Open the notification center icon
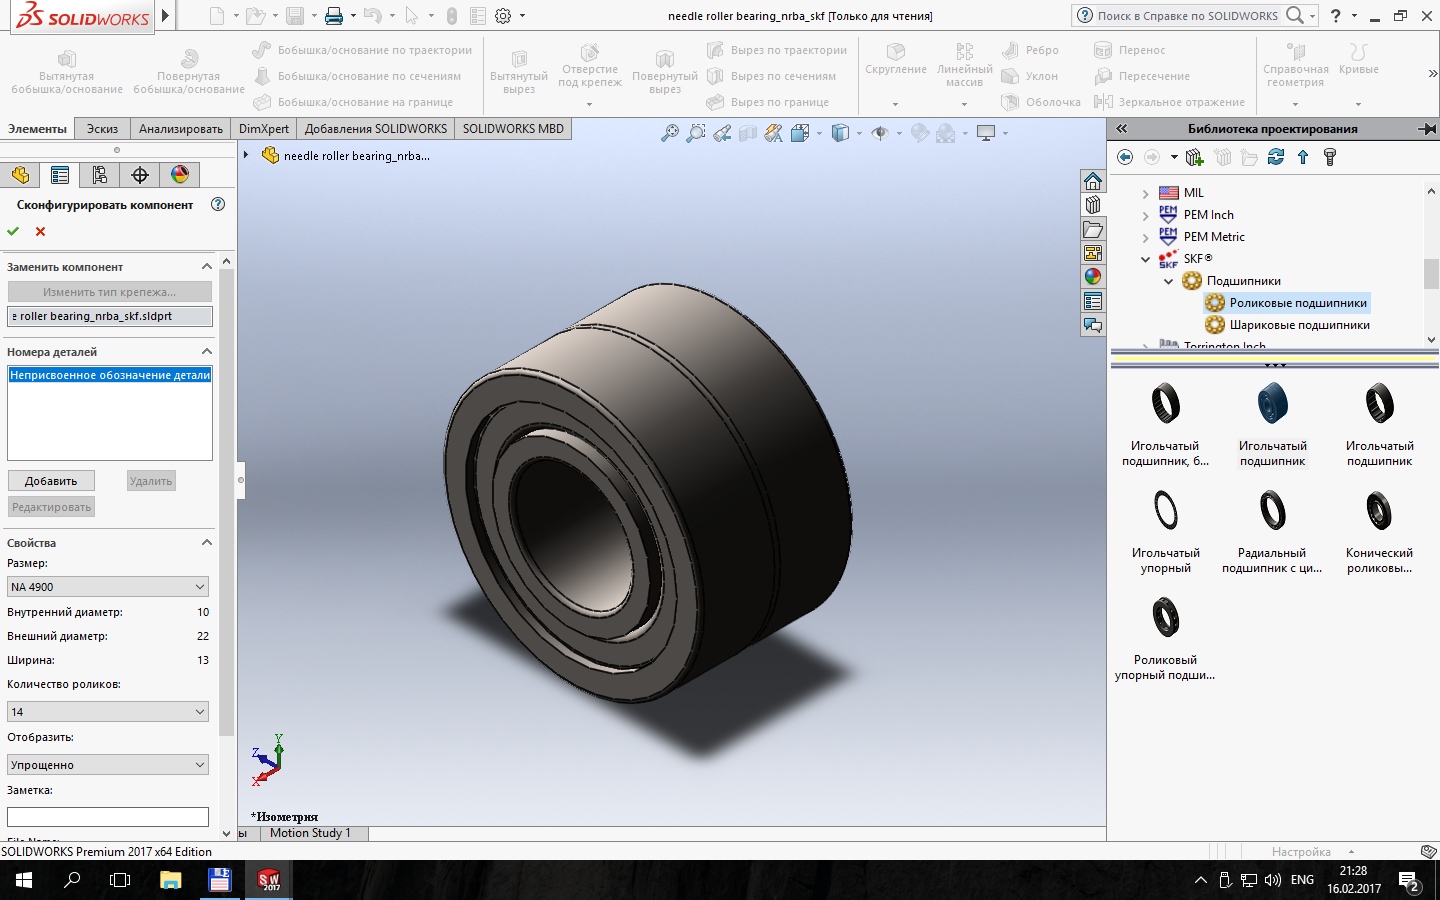1440x900 pixels. [x=1410, y=881]
